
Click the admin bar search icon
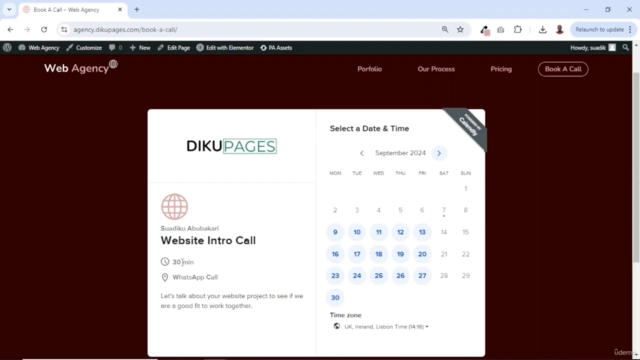[625, 48]
